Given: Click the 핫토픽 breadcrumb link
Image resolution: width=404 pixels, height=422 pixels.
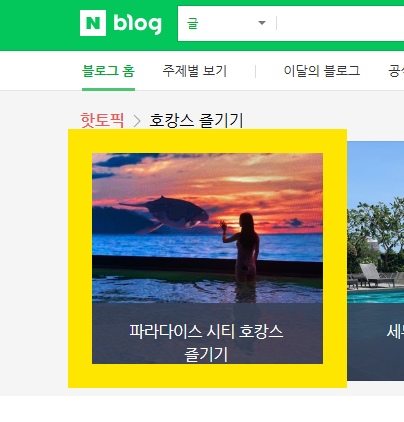Looking at the screenshot, I should click(x=102, y=120).
